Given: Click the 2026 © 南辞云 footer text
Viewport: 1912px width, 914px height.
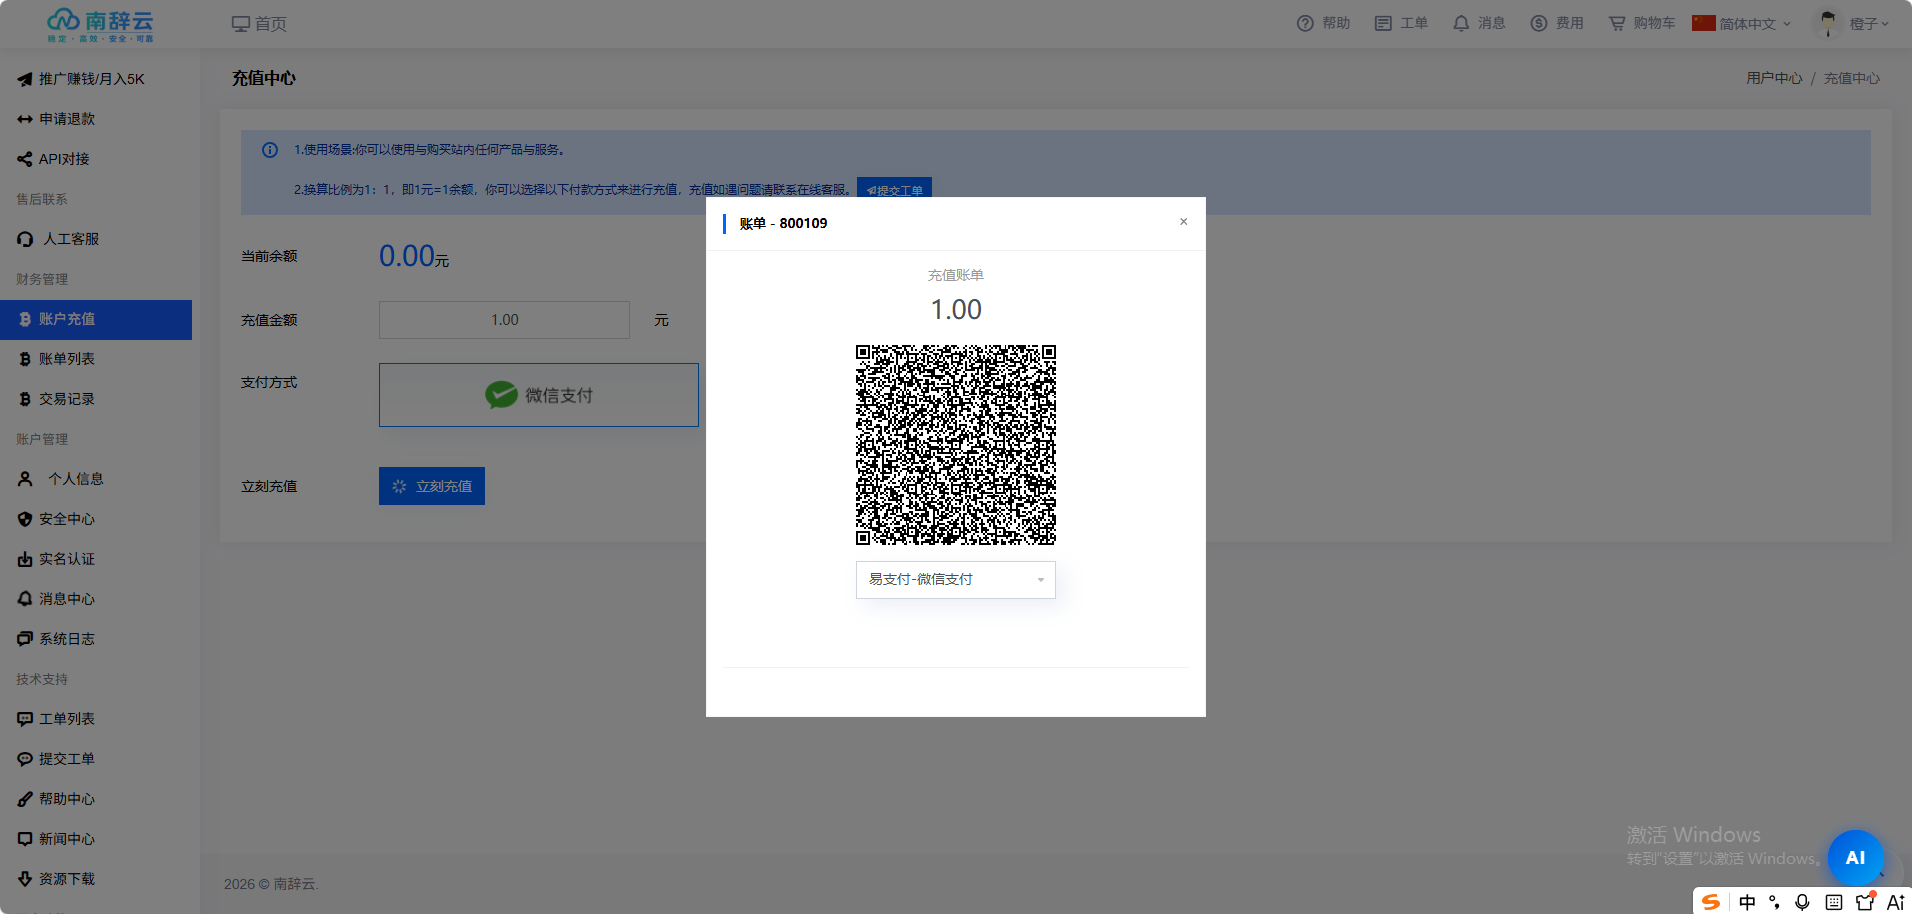Looking at the screenshot, I should 271,884.
